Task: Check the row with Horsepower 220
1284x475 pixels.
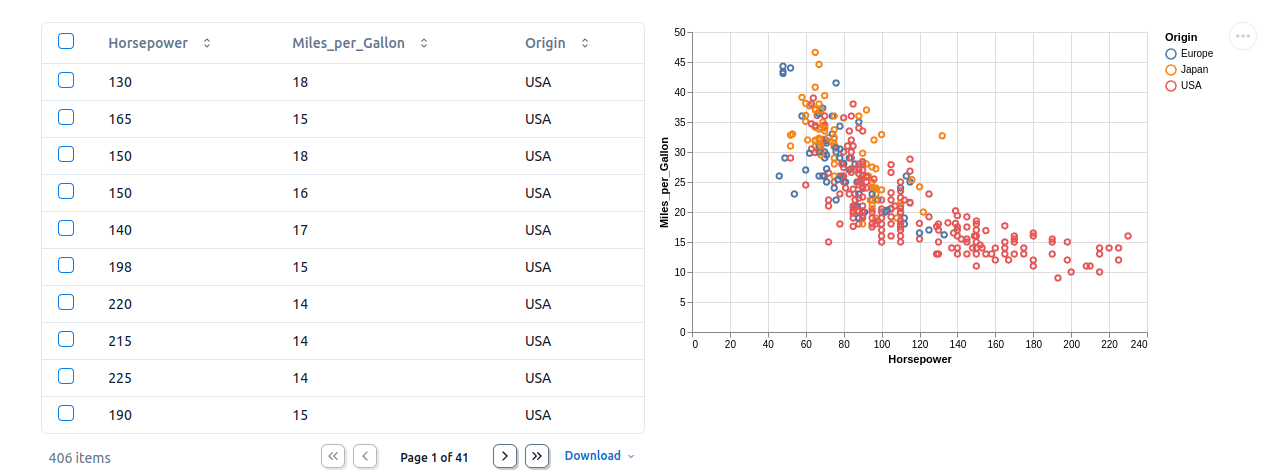Action: [66, 302]
